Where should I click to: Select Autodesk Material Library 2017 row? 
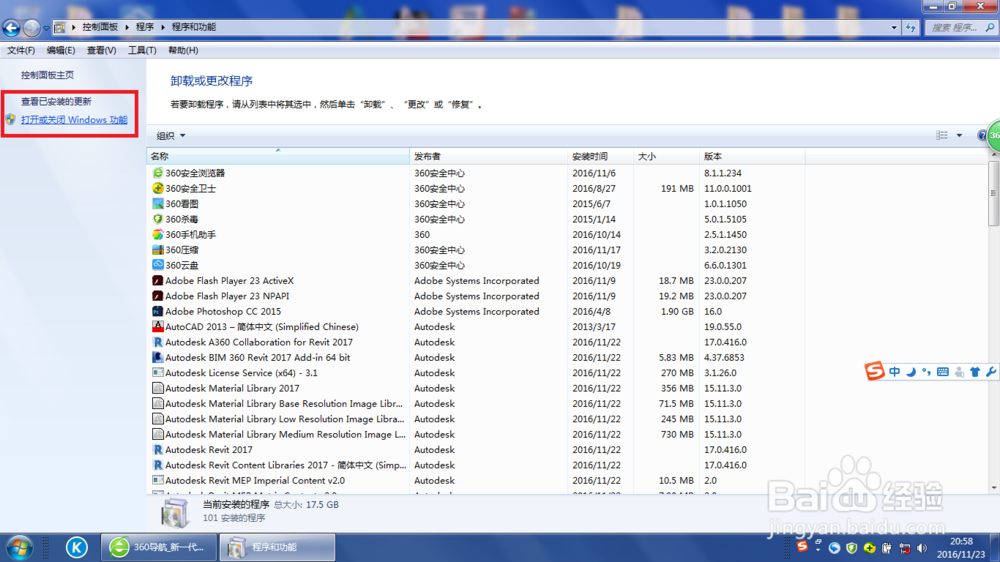(478, 388)
